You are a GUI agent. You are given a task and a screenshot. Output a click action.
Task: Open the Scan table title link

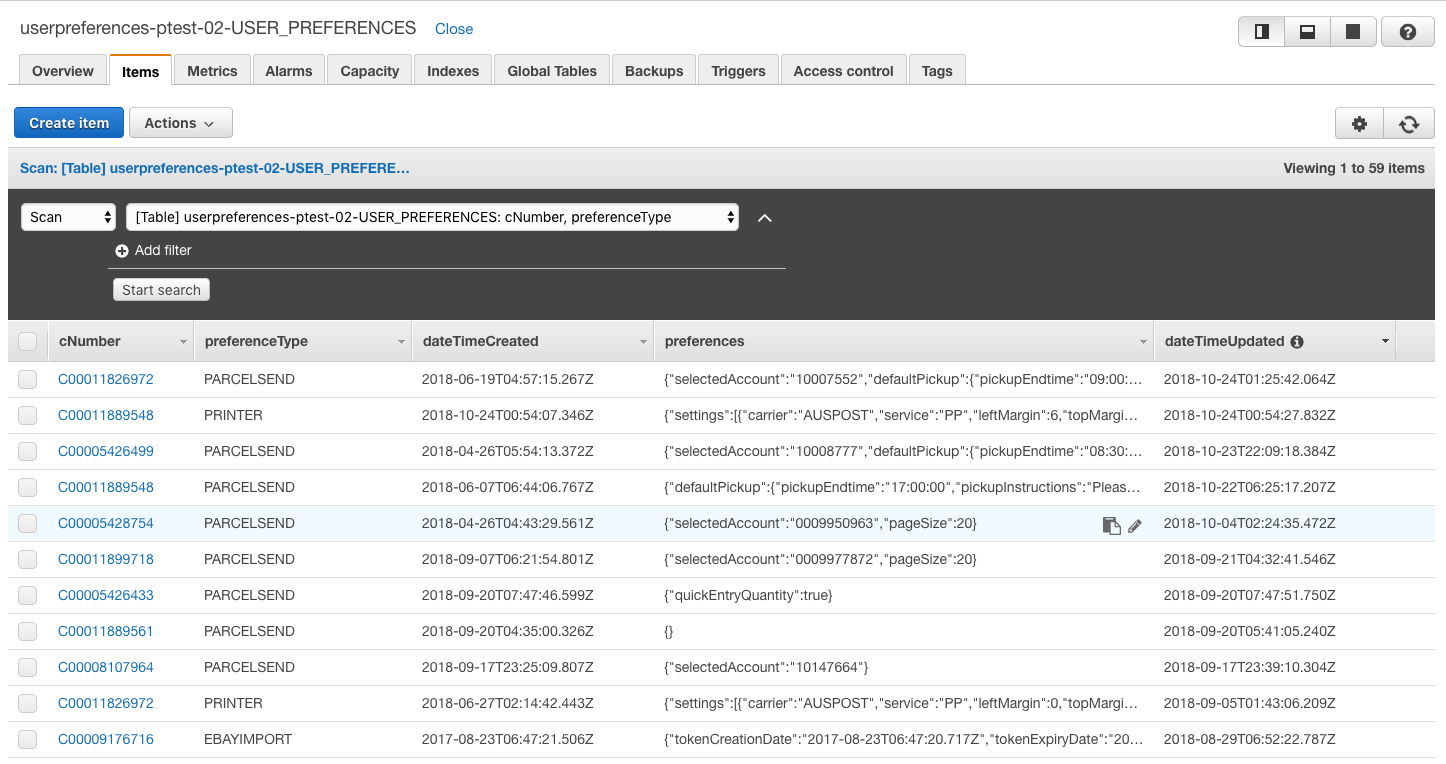point(215,168)
